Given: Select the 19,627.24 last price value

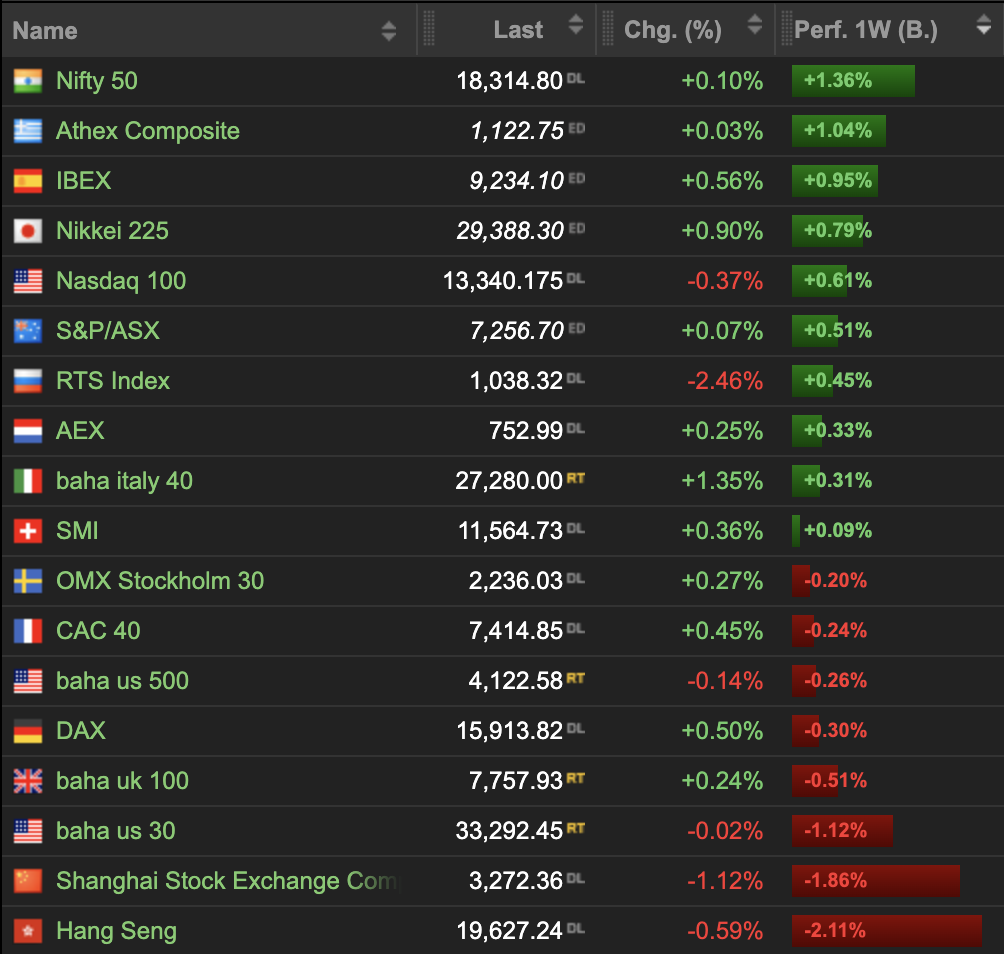Looking at the screenshot, I should click(509, 930).
